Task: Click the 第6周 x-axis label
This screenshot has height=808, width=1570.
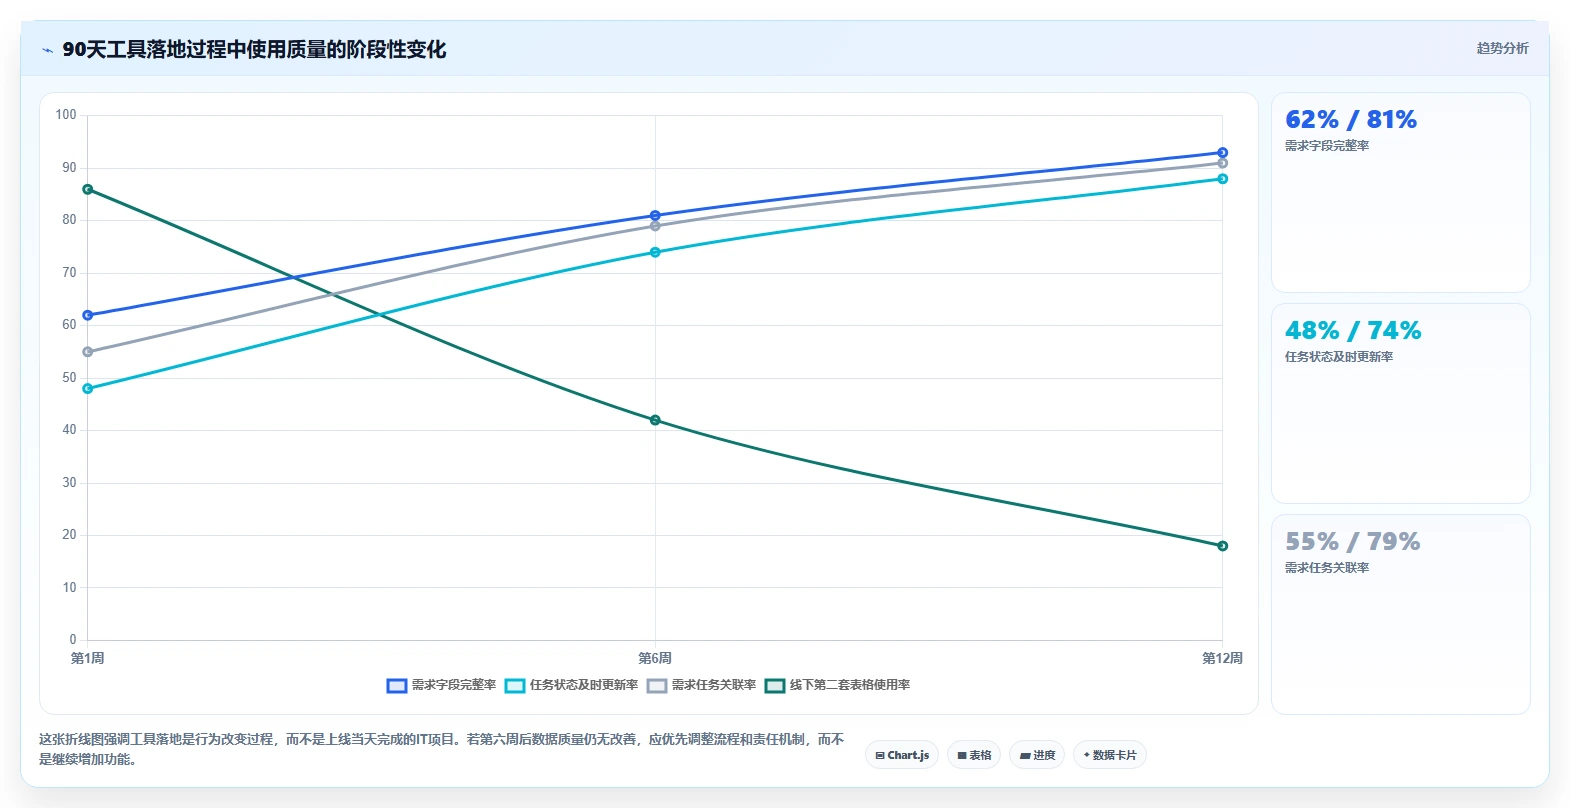Action: click(x=655, y=658)
